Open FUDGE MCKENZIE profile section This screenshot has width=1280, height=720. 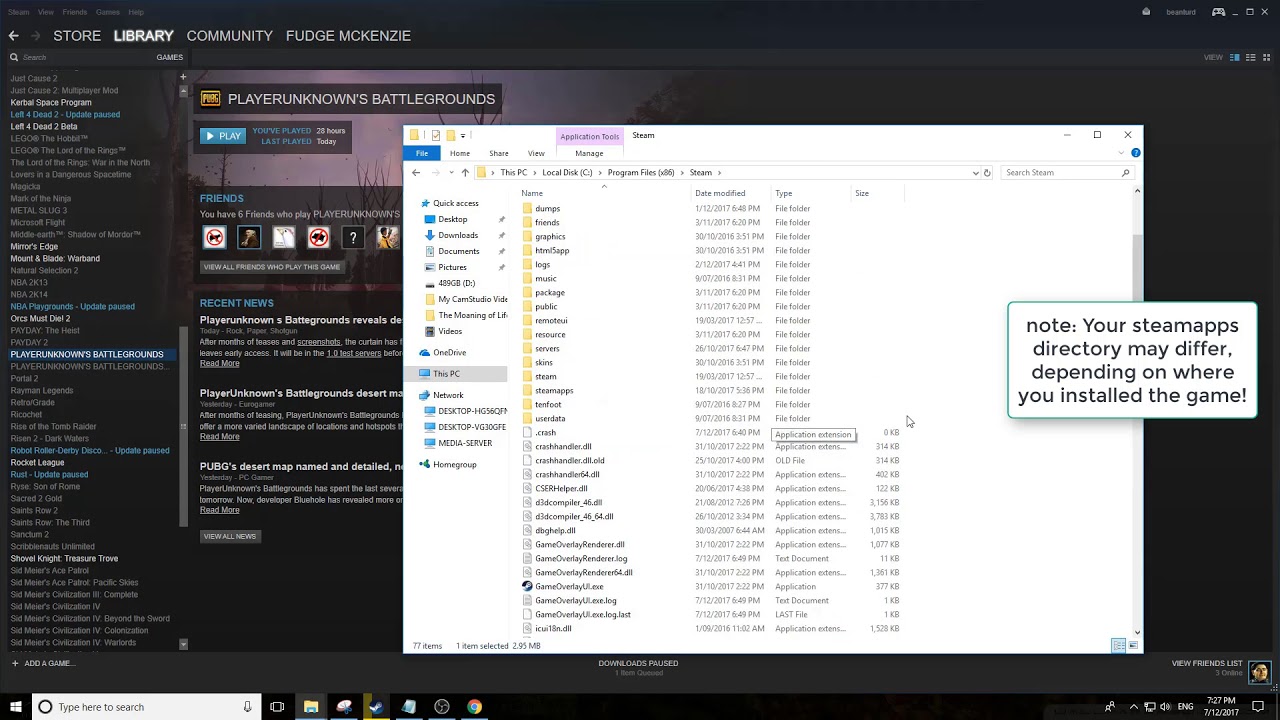pos(348,35)
